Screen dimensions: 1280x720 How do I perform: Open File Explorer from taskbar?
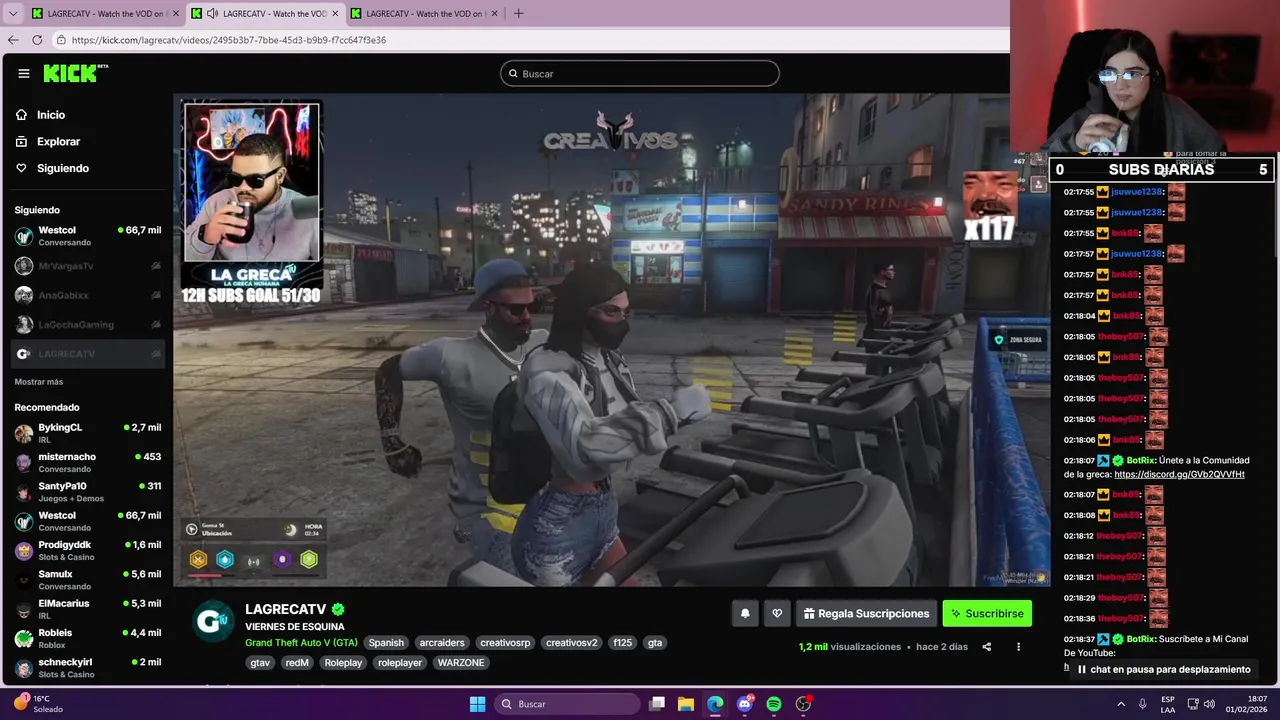click(686, 704)
